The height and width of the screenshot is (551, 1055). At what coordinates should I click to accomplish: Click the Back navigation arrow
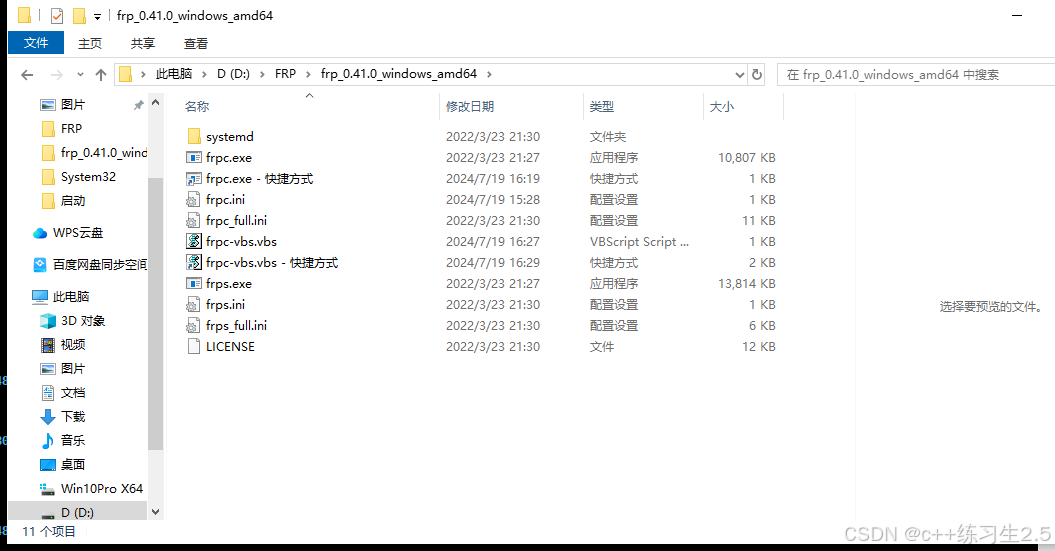click(27, 75)
